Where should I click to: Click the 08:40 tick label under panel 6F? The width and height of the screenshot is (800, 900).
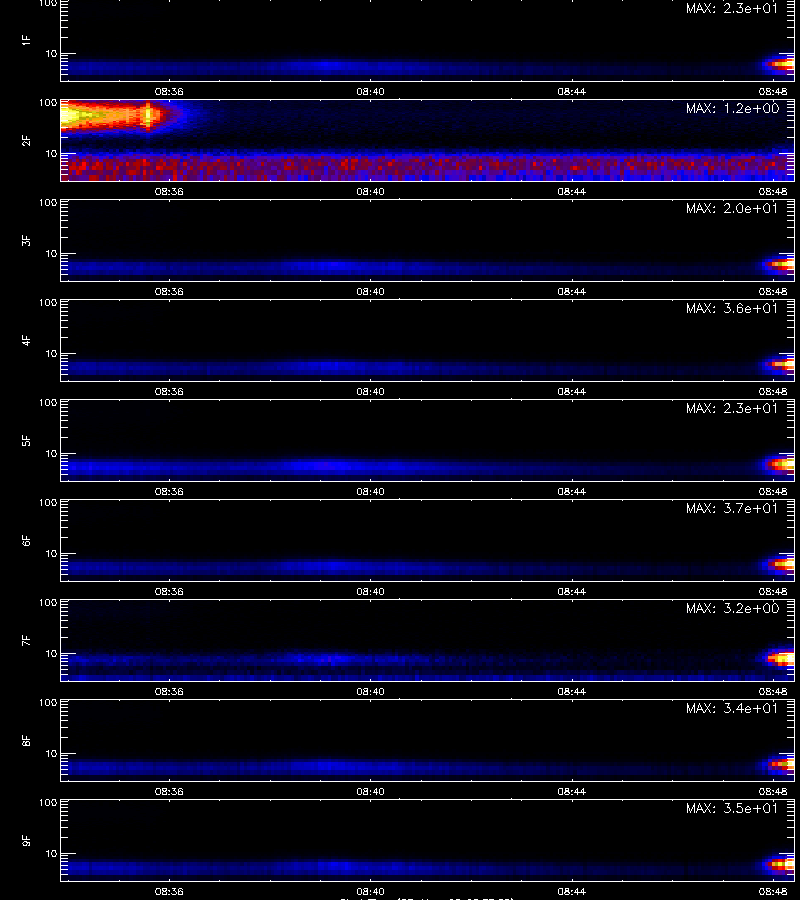tap(370, 591)
